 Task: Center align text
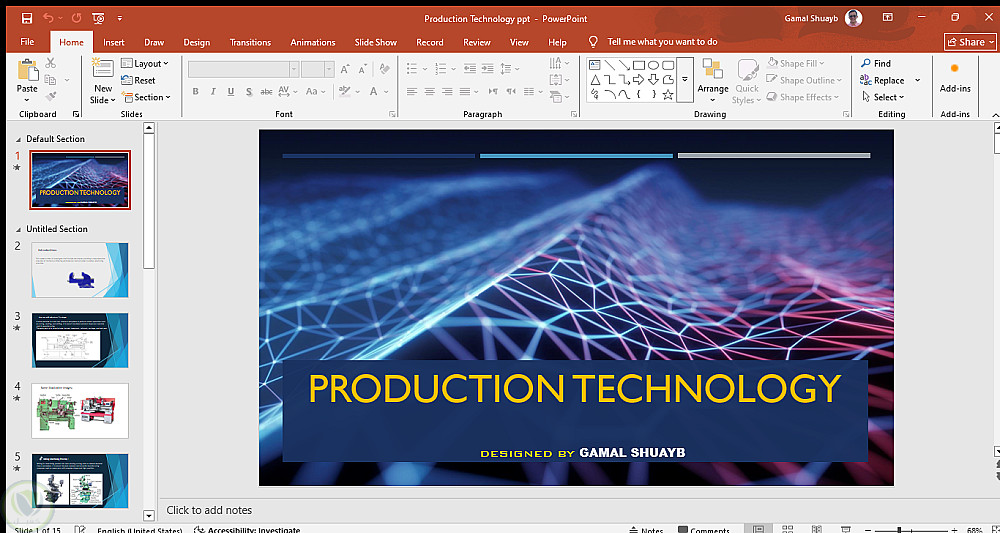(430, 92)
